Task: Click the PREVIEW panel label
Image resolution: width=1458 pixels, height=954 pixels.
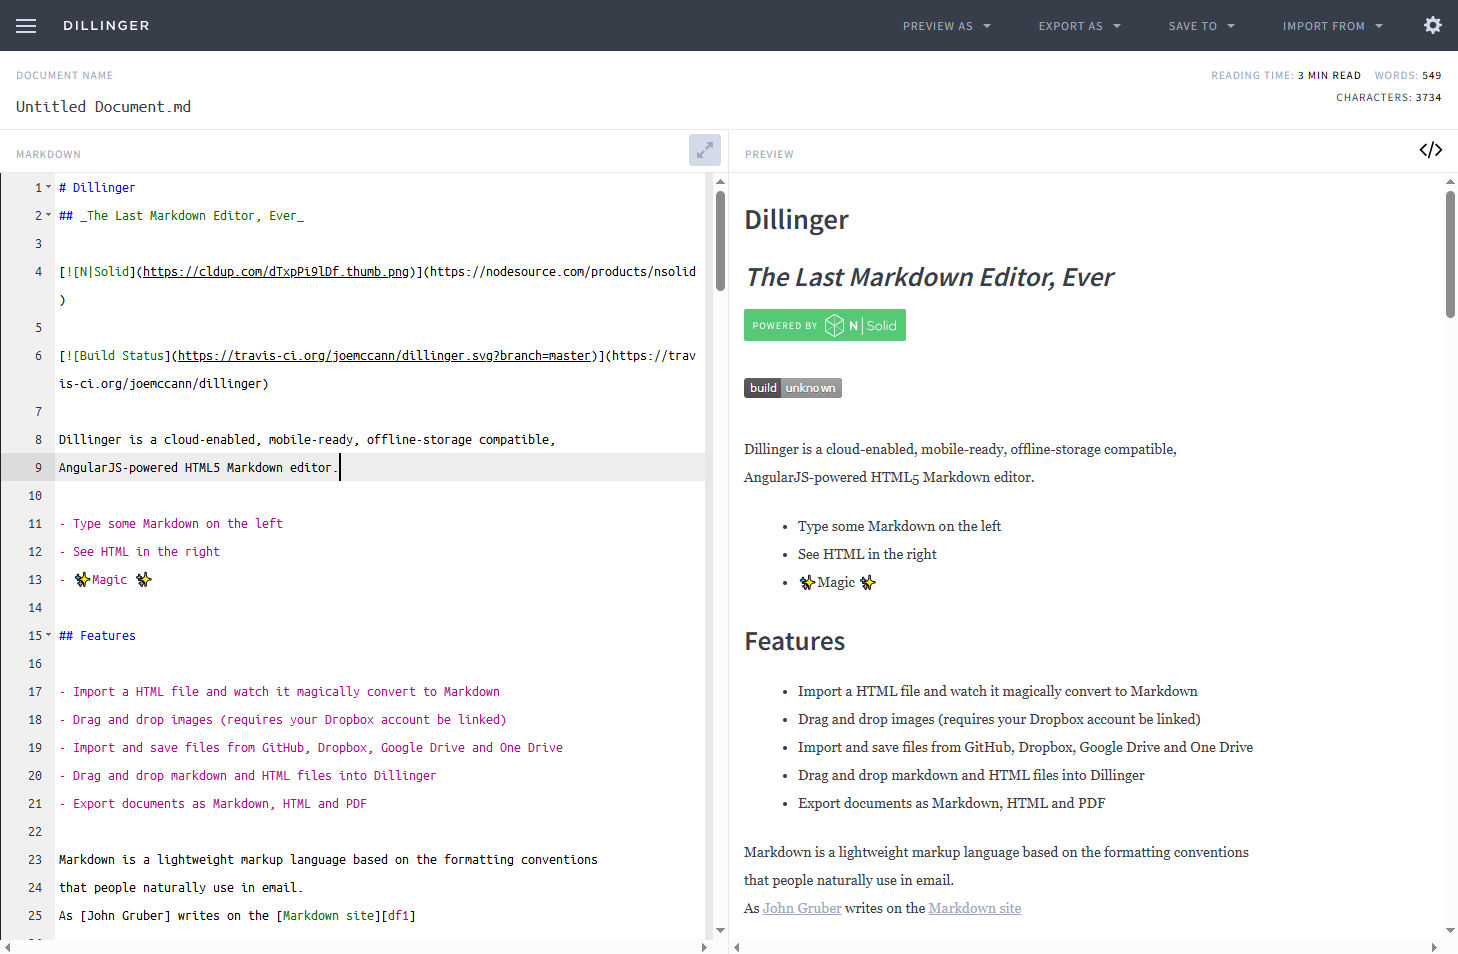Action: pos(769,154)
